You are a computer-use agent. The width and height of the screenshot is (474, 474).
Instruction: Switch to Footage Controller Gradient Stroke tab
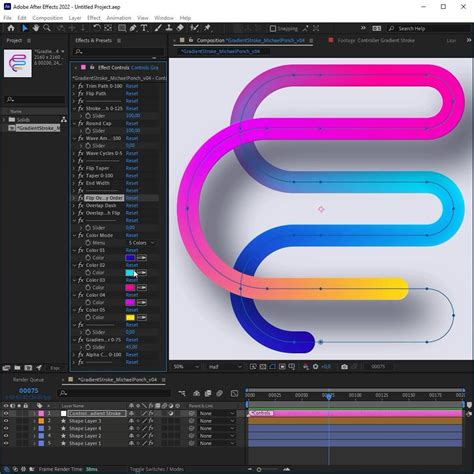click(376, 40)
